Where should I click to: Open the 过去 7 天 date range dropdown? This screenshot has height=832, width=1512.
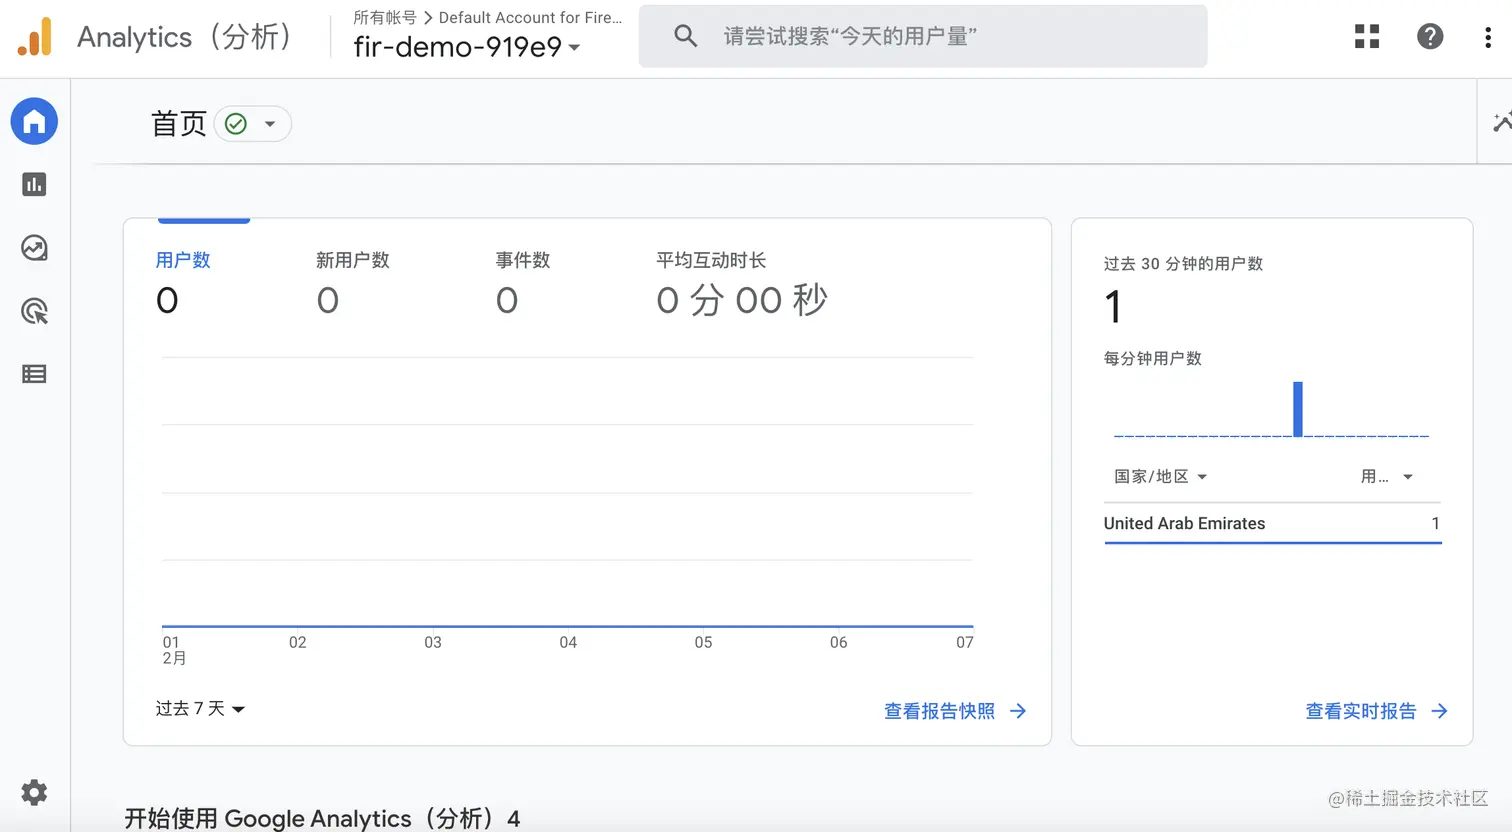coord(199,708)
